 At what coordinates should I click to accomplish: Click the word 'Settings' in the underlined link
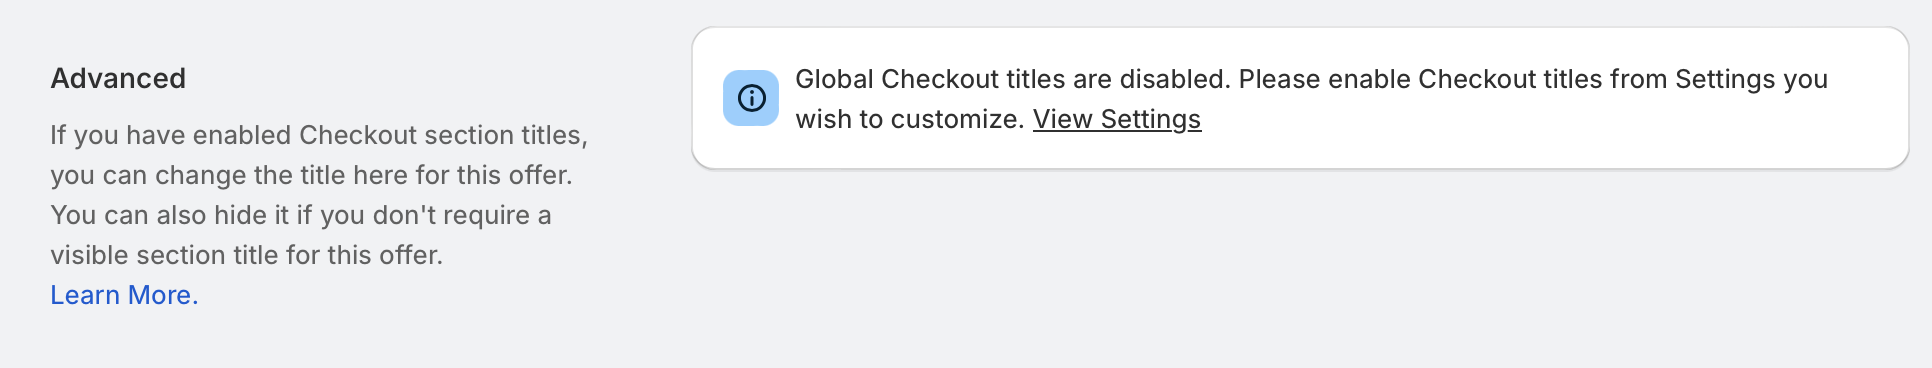click(1151, 119)
